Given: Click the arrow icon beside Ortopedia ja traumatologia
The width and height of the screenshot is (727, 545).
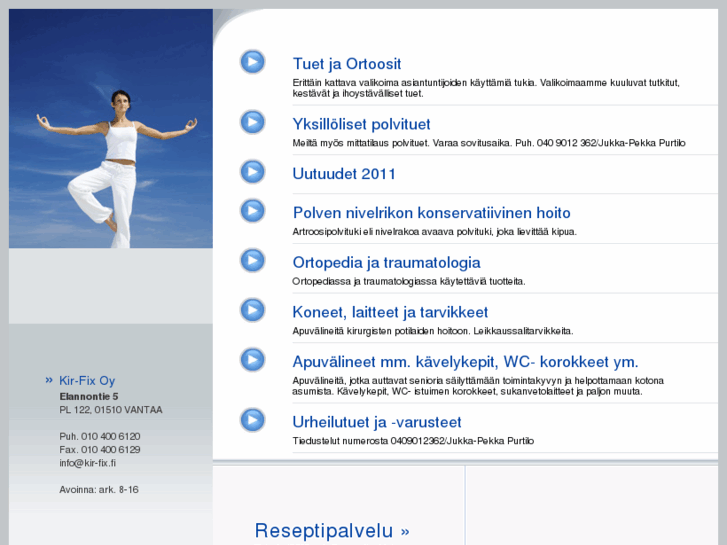Looking at the screenshot, I should point(252,260).
